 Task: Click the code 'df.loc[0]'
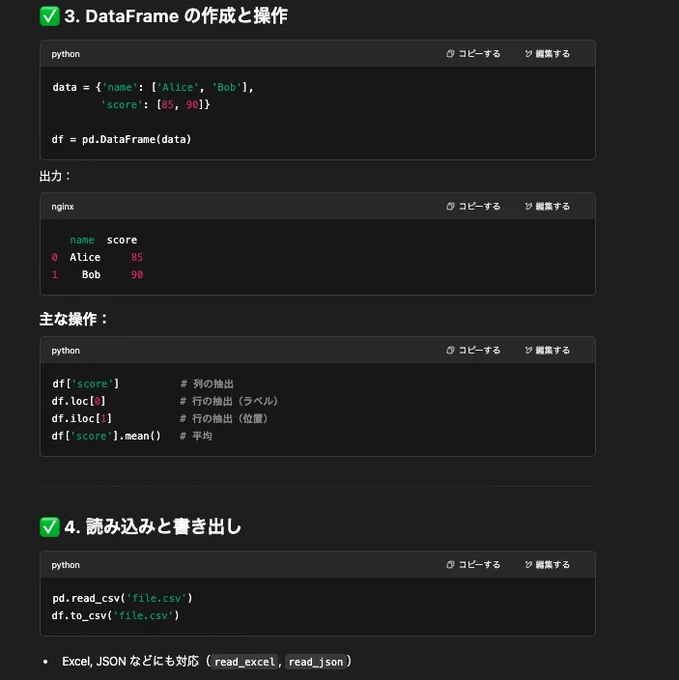pos(78,402)
